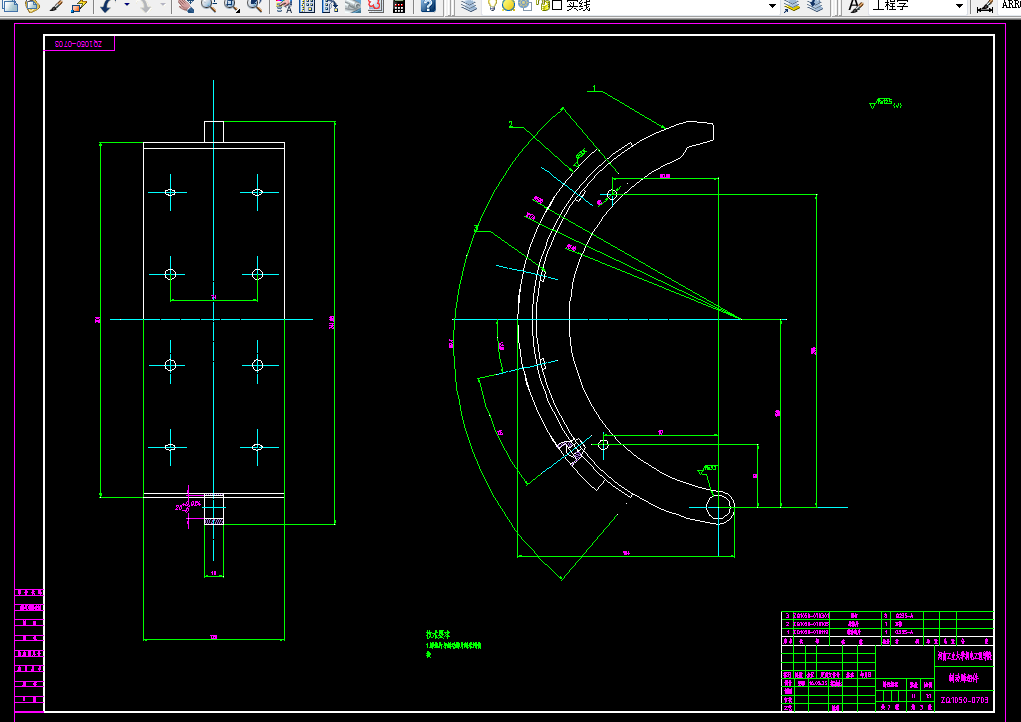The height and width of the screenshot is (722, 1021).
Task: Click the Paste clipboard icon
Action: (x=32, y=6)
